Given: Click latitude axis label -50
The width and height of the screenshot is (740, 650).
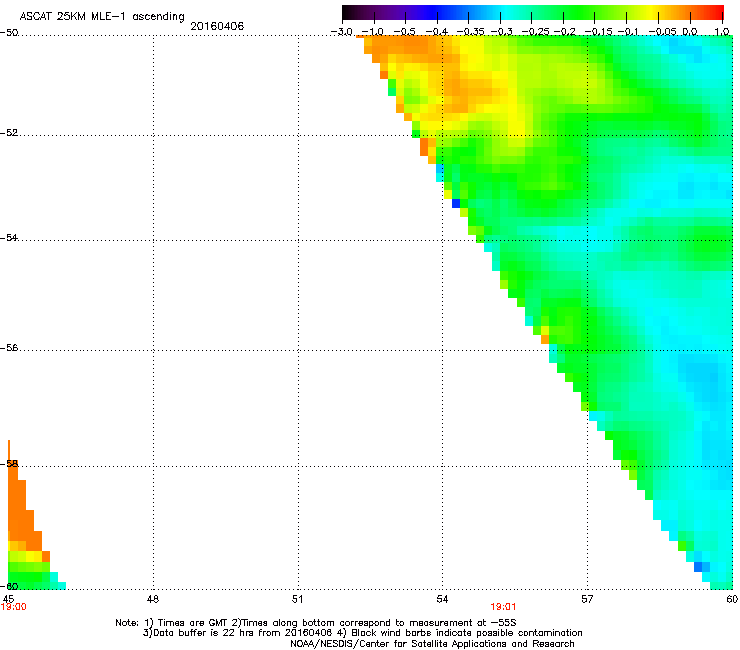Looking at the screenshot, I should pyautogui.click(x=9, y=33).
